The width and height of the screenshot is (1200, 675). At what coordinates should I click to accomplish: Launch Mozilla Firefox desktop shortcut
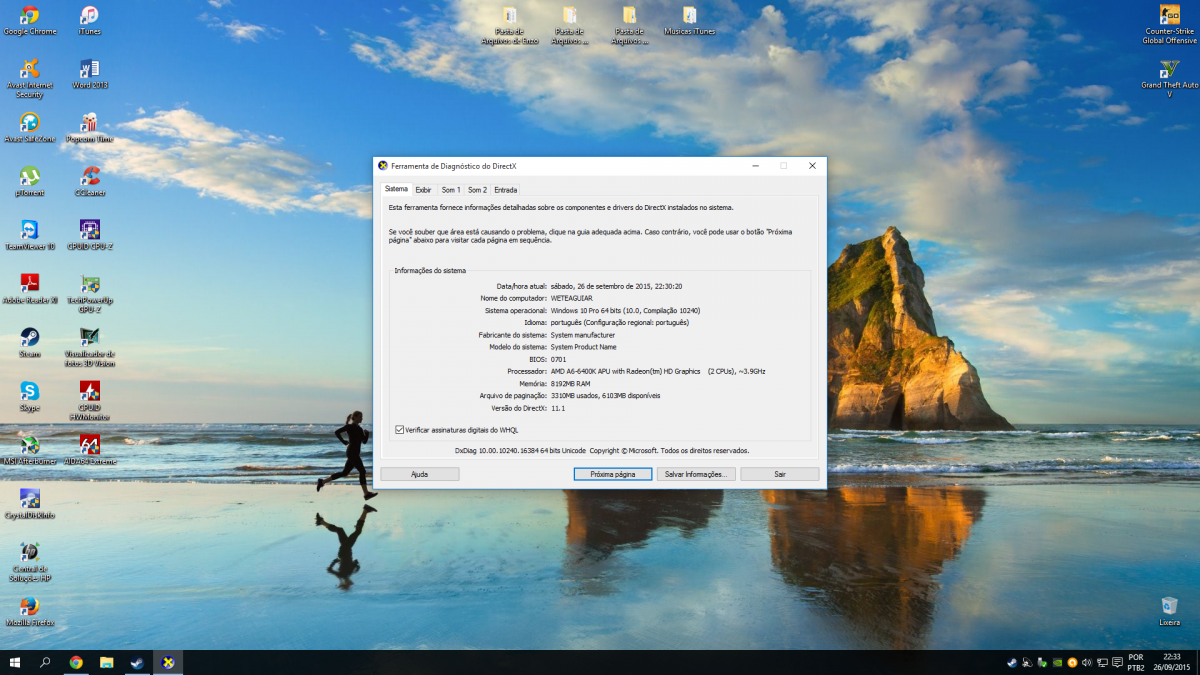coord(30,614)
